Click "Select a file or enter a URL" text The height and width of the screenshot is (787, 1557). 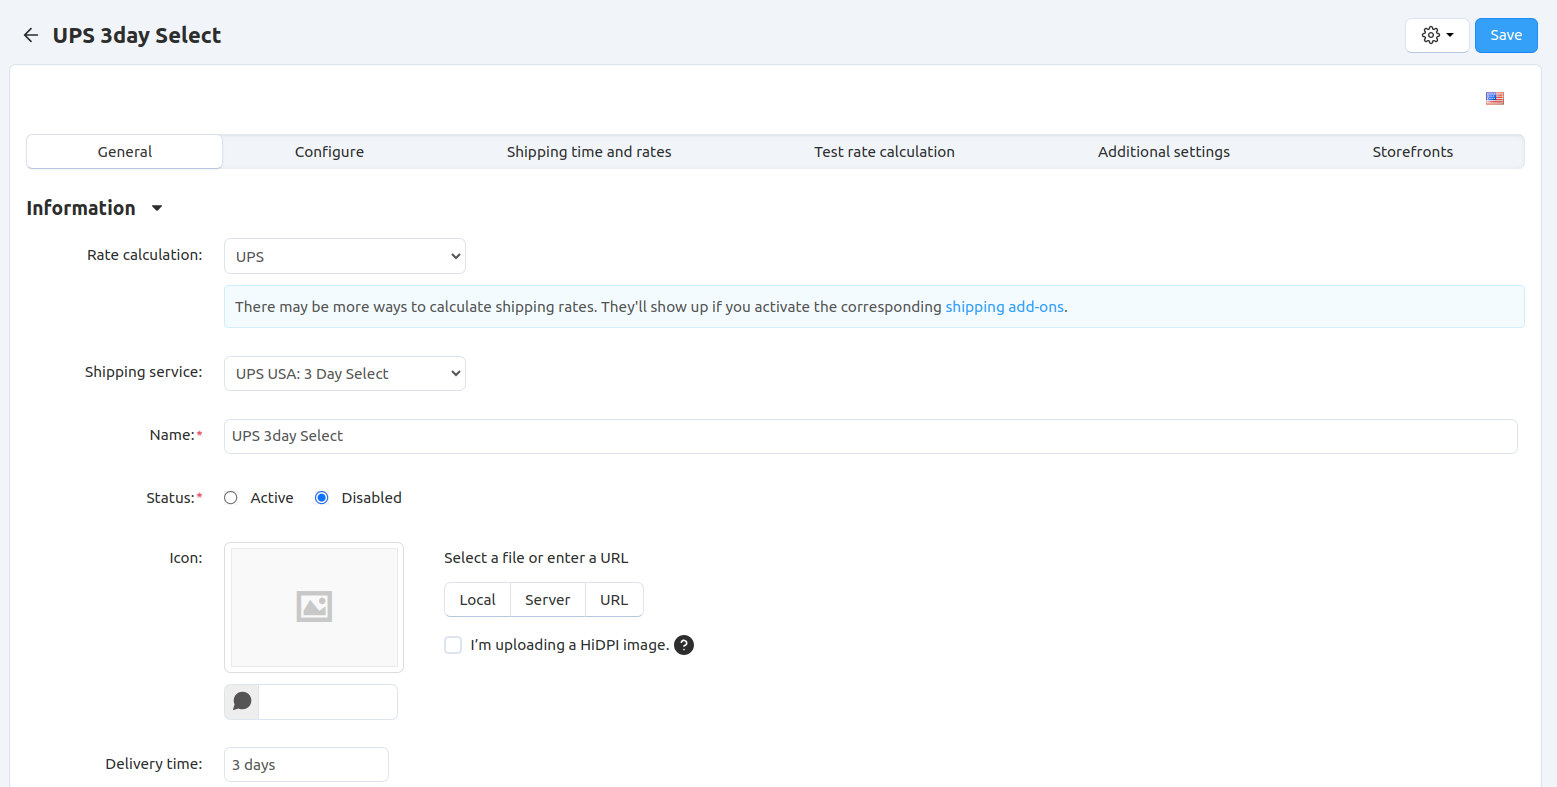(536, 558)
